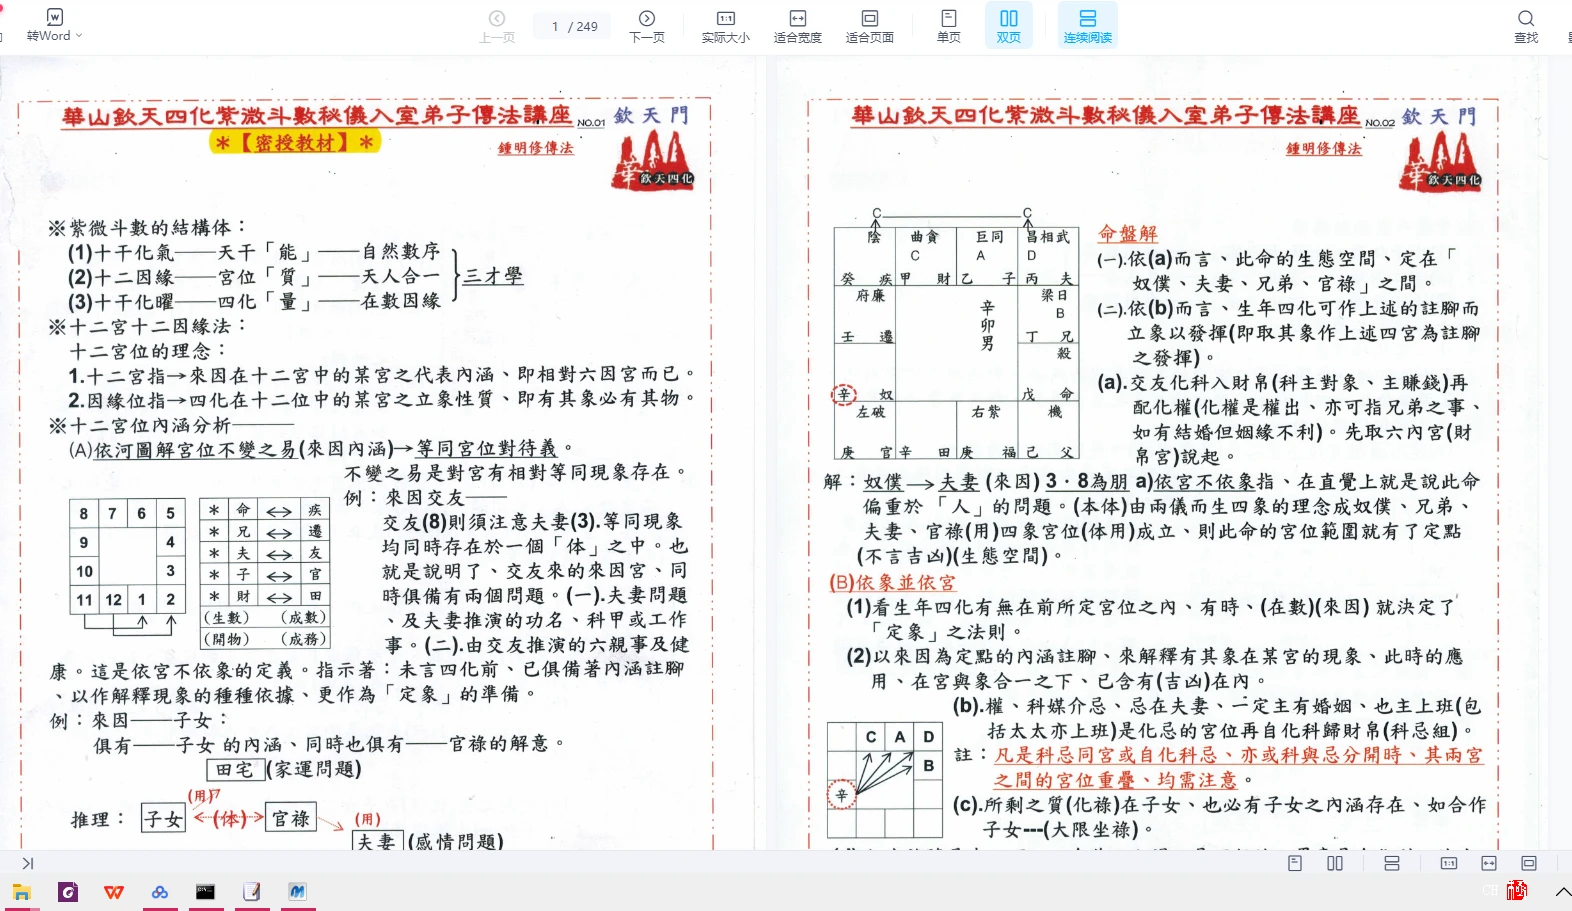The image size is (1572, 911).
Task: Click the 田宅 boxed text
Action: point(234,770)
